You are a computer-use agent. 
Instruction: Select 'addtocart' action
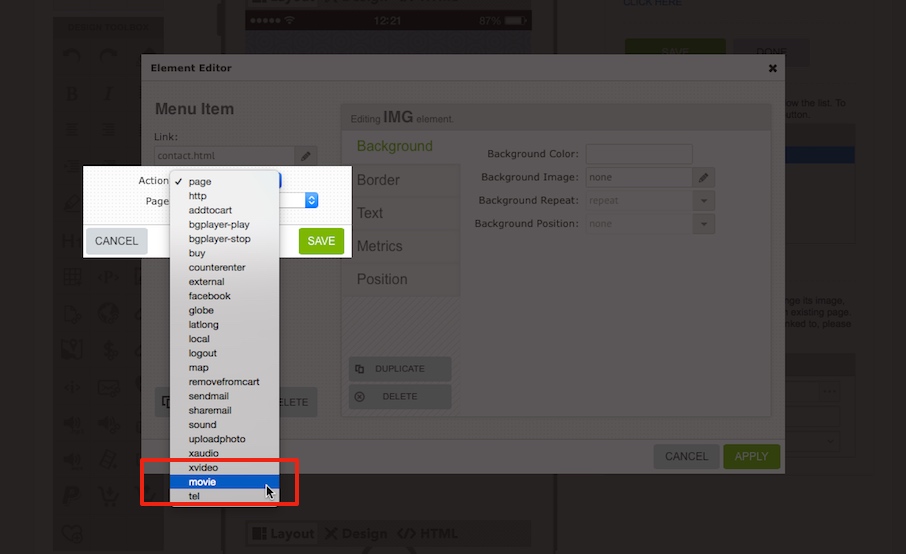pyautogui.click(x=224, y=210)
